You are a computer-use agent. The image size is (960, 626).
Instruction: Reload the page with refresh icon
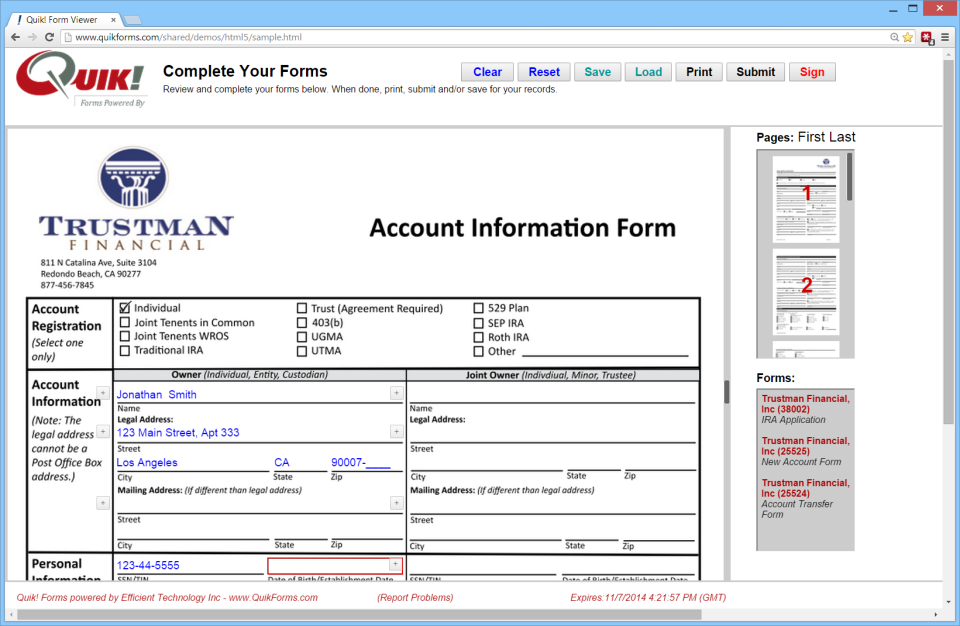click(x=50, y=37)
